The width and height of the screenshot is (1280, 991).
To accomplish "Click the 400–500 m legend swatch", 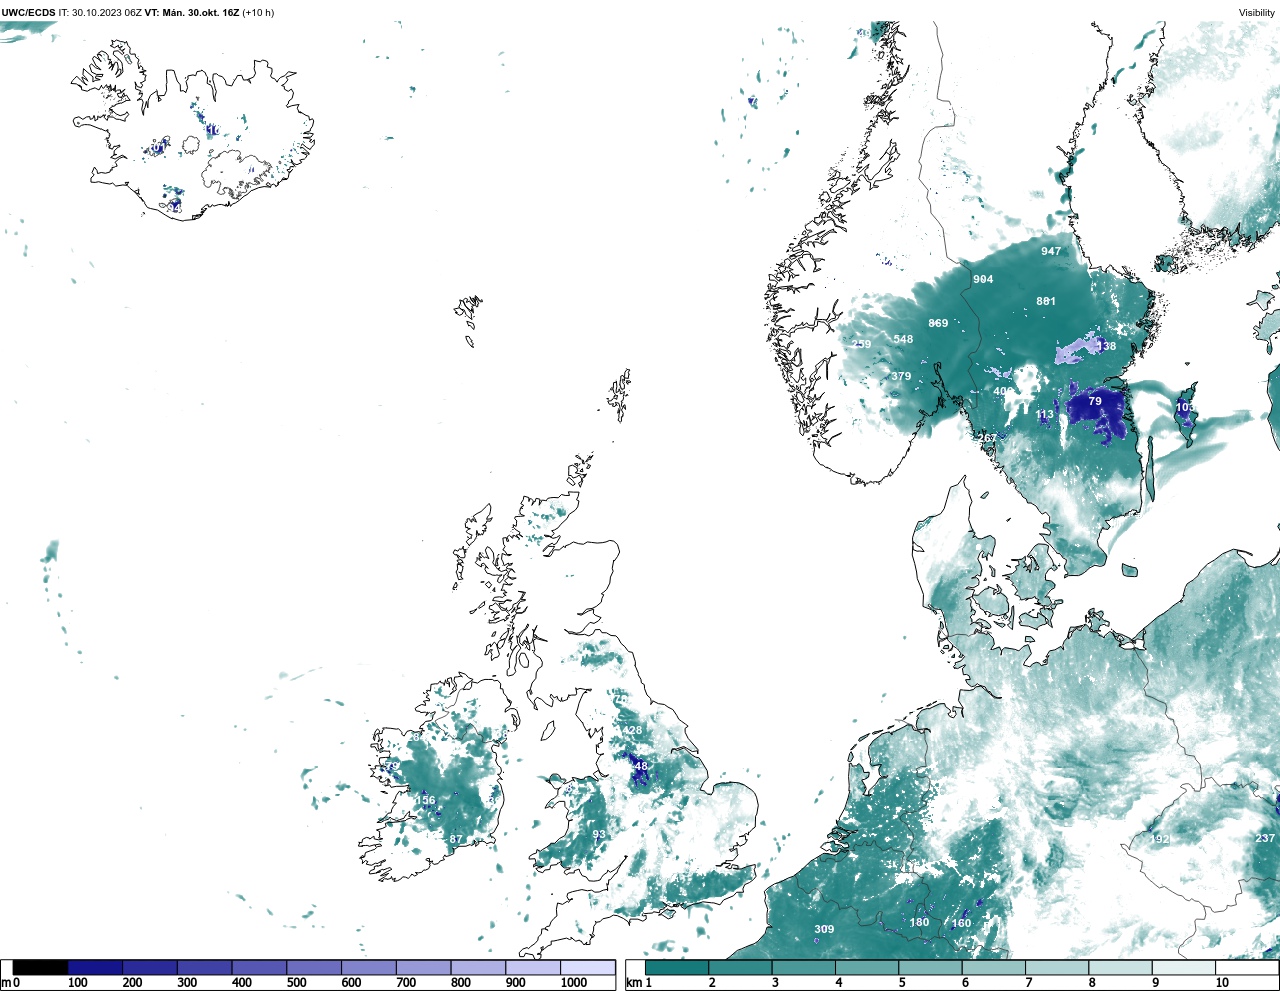I will pyautogui.click(x=260, y=968).
